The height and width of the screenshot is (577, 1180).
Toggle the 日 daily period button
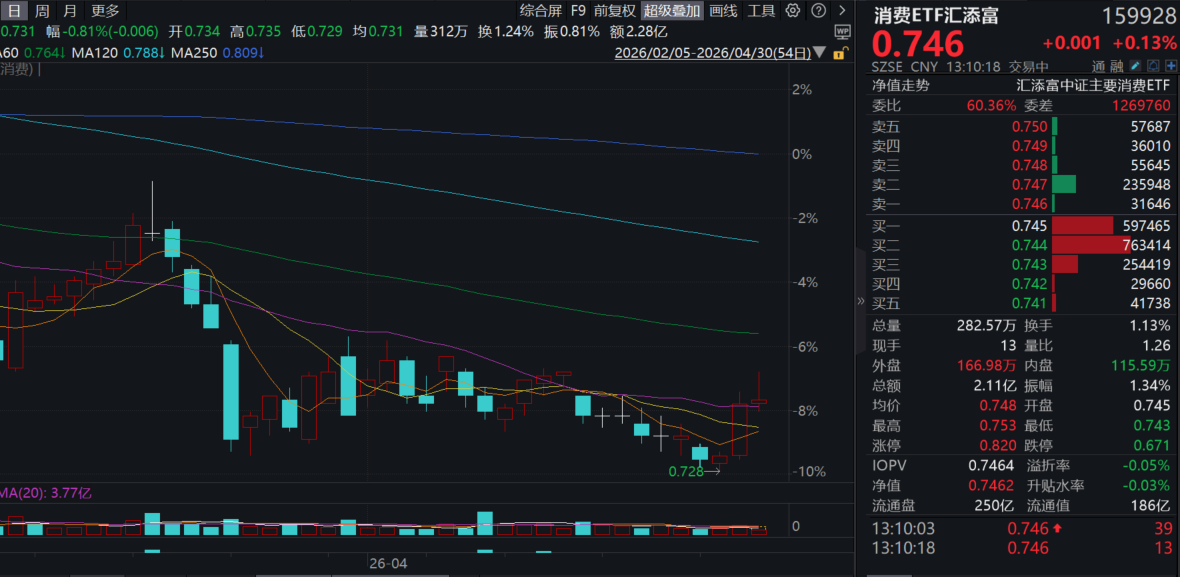14,11
